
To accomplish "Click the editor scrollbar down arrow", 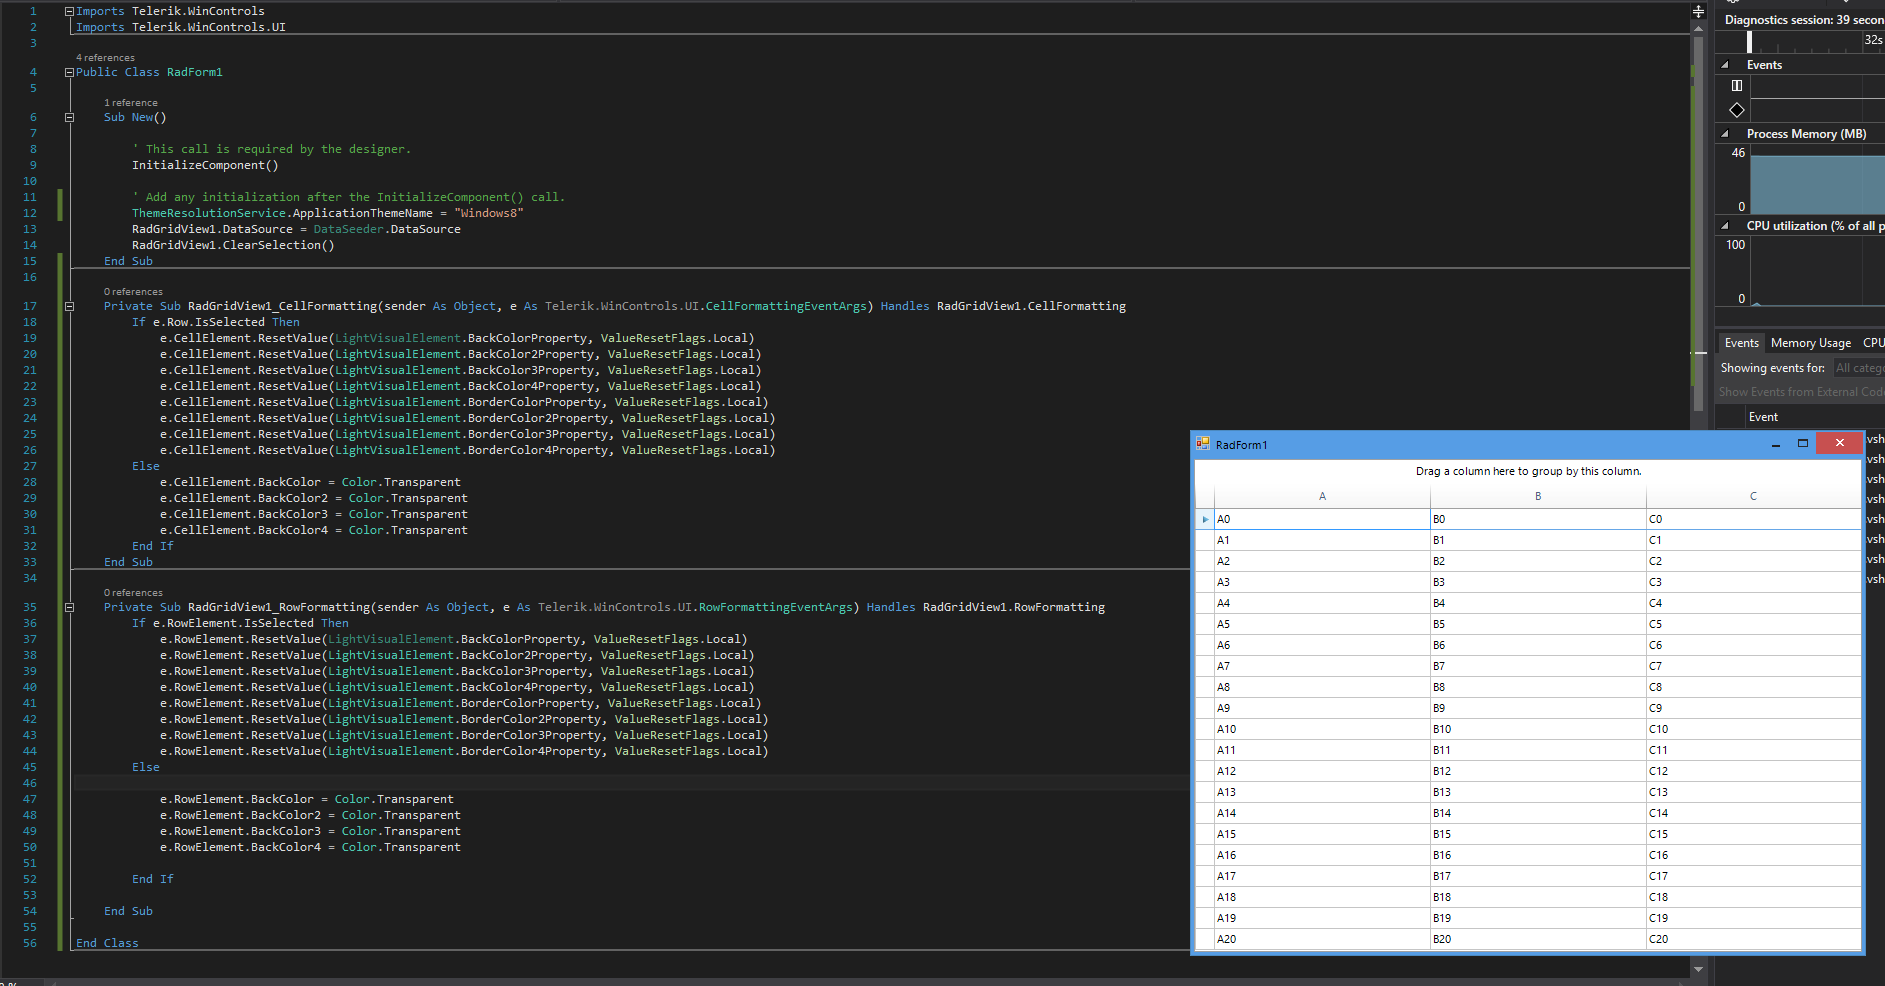I will (1698, 969).
